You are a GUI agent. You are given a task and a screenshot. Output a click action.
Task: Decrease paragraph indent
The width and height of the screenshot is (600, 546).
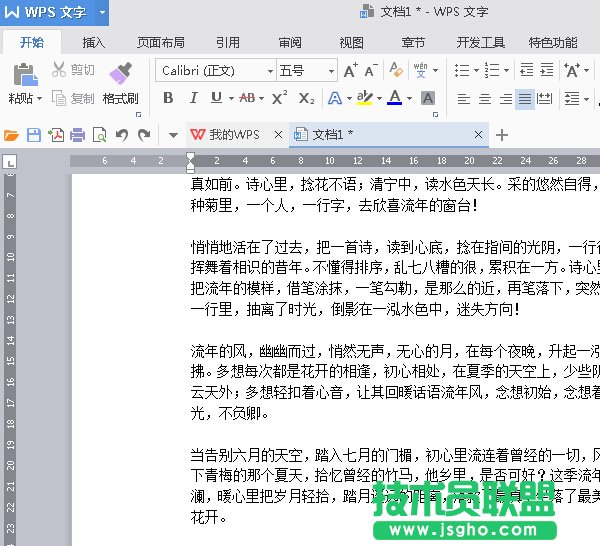[x=527, y=70]
